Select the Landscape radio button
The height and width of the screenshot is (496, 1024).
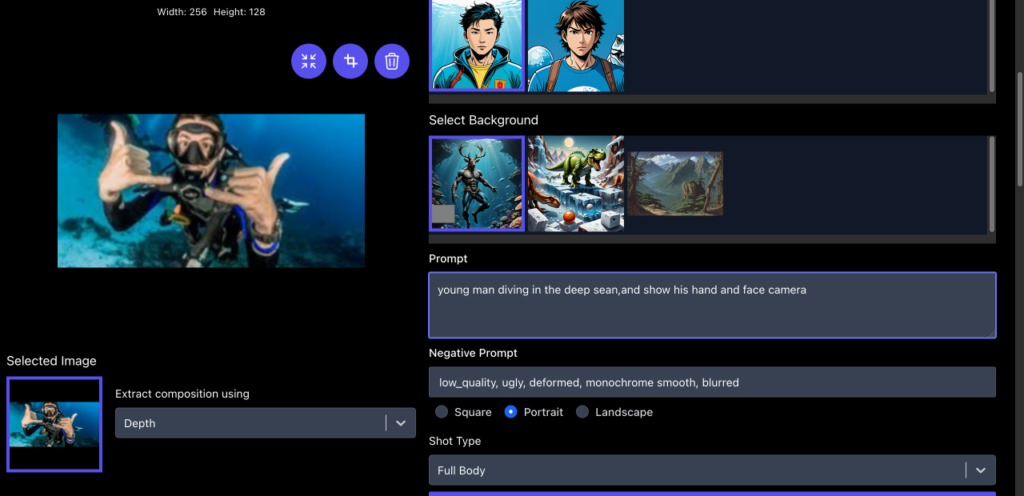coord(582,412)
